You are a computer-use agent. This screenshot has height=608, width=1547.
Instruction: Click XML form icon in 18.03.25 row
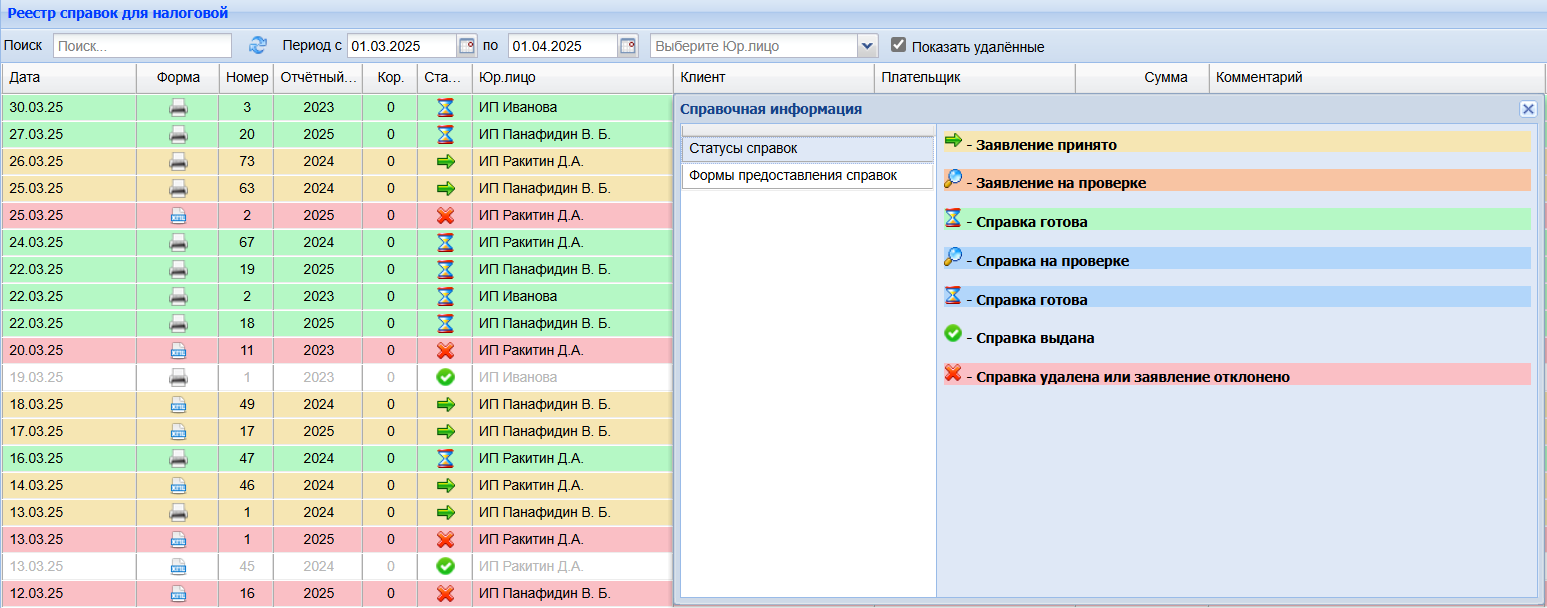point(178,404)
